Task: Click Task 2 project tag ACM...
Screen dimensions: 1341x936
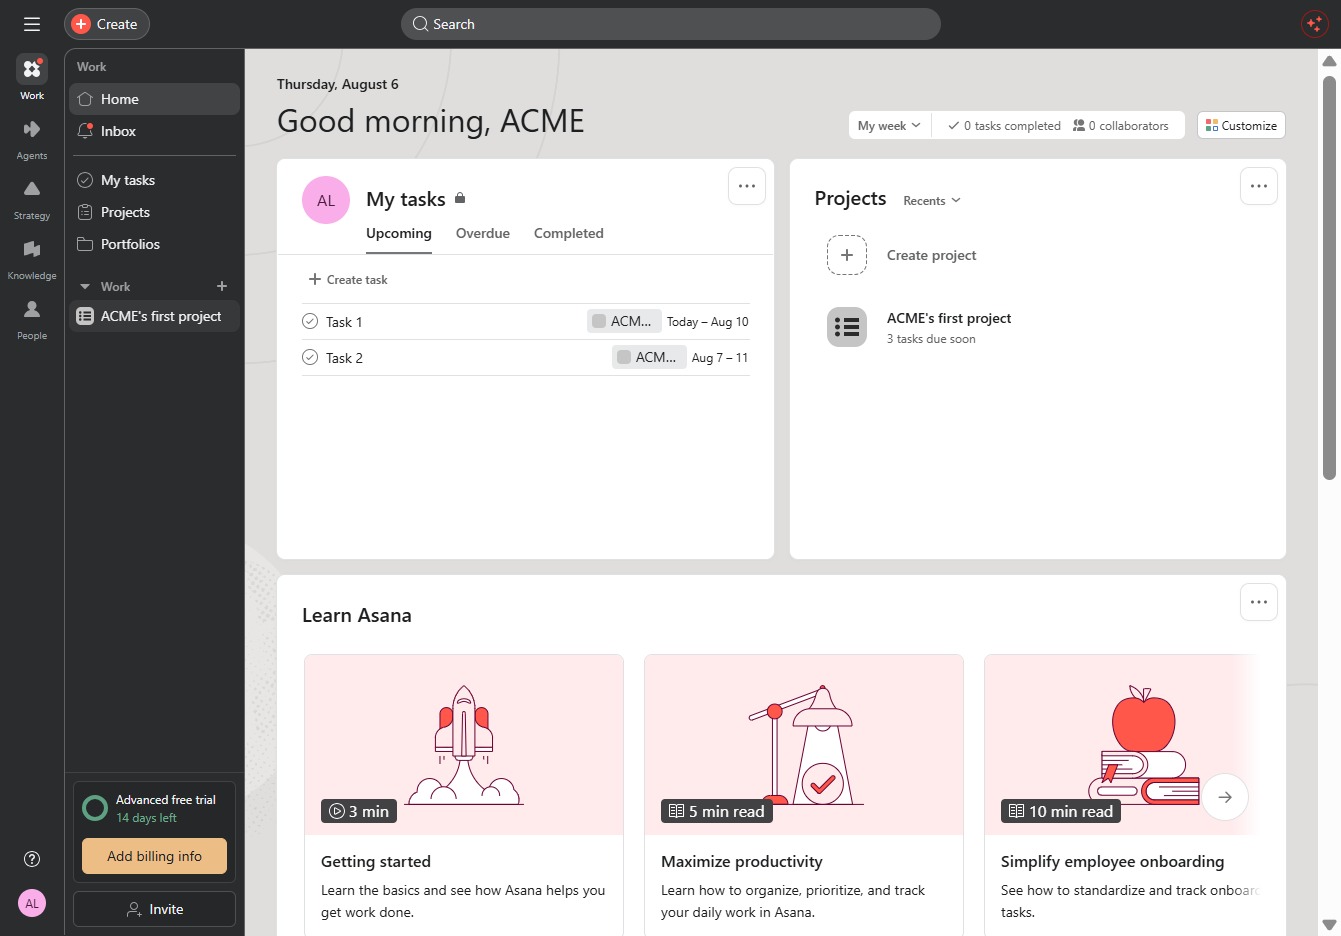Action: [x=649, y=357]
